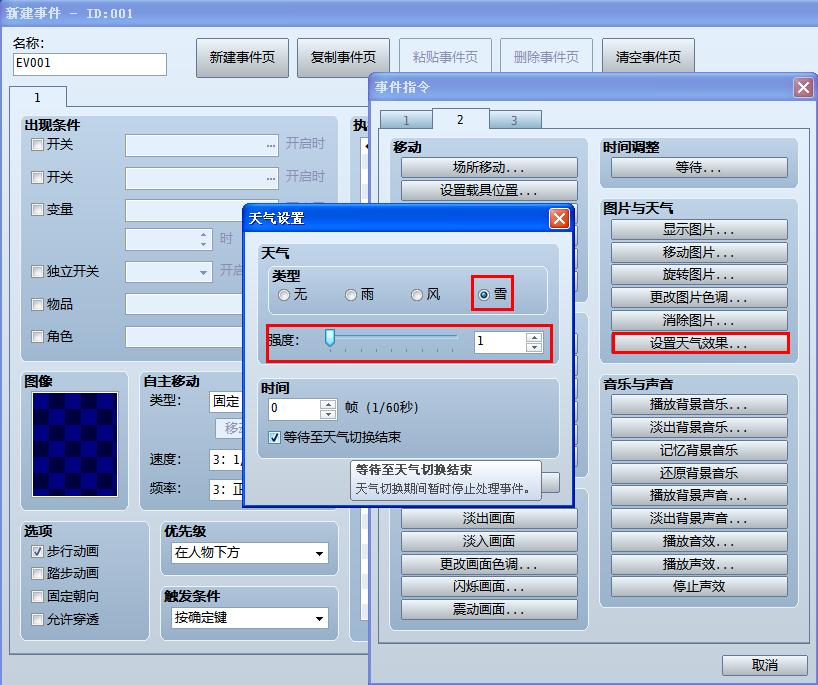Decrease 时间 frames with down arrow

pos(328,414)
